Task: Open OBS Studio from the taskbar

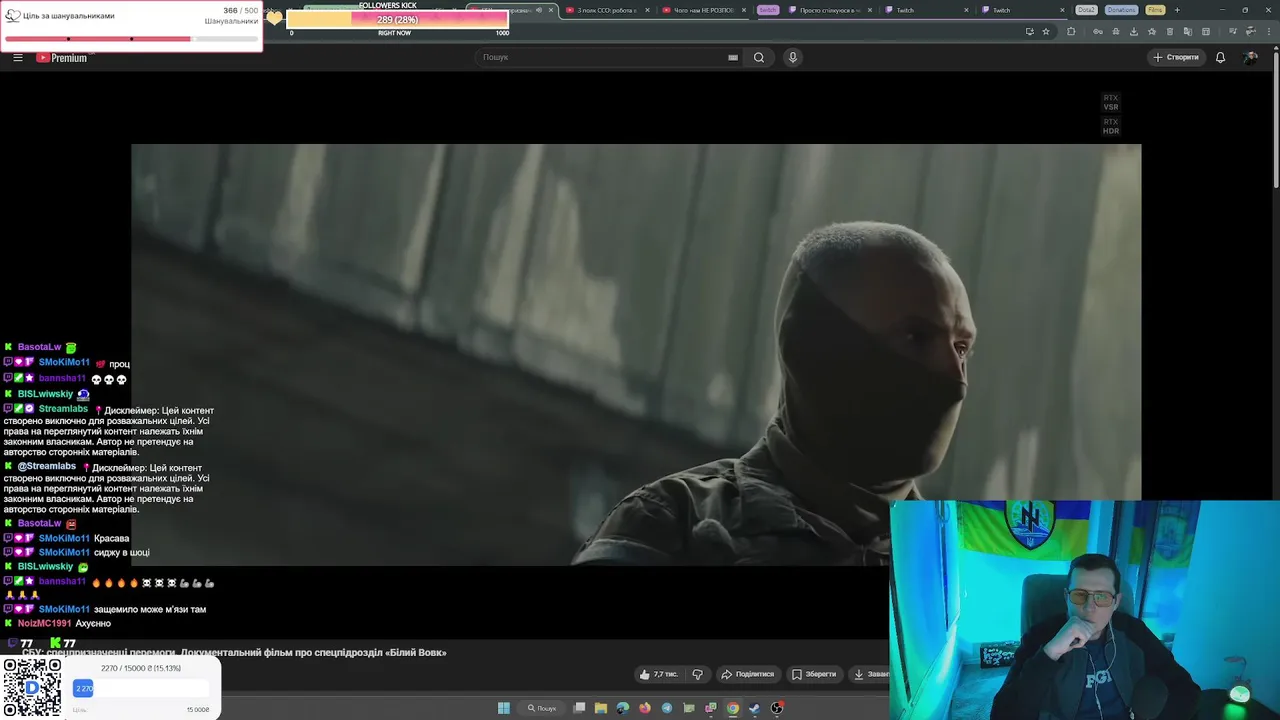Action: (777, 708)
